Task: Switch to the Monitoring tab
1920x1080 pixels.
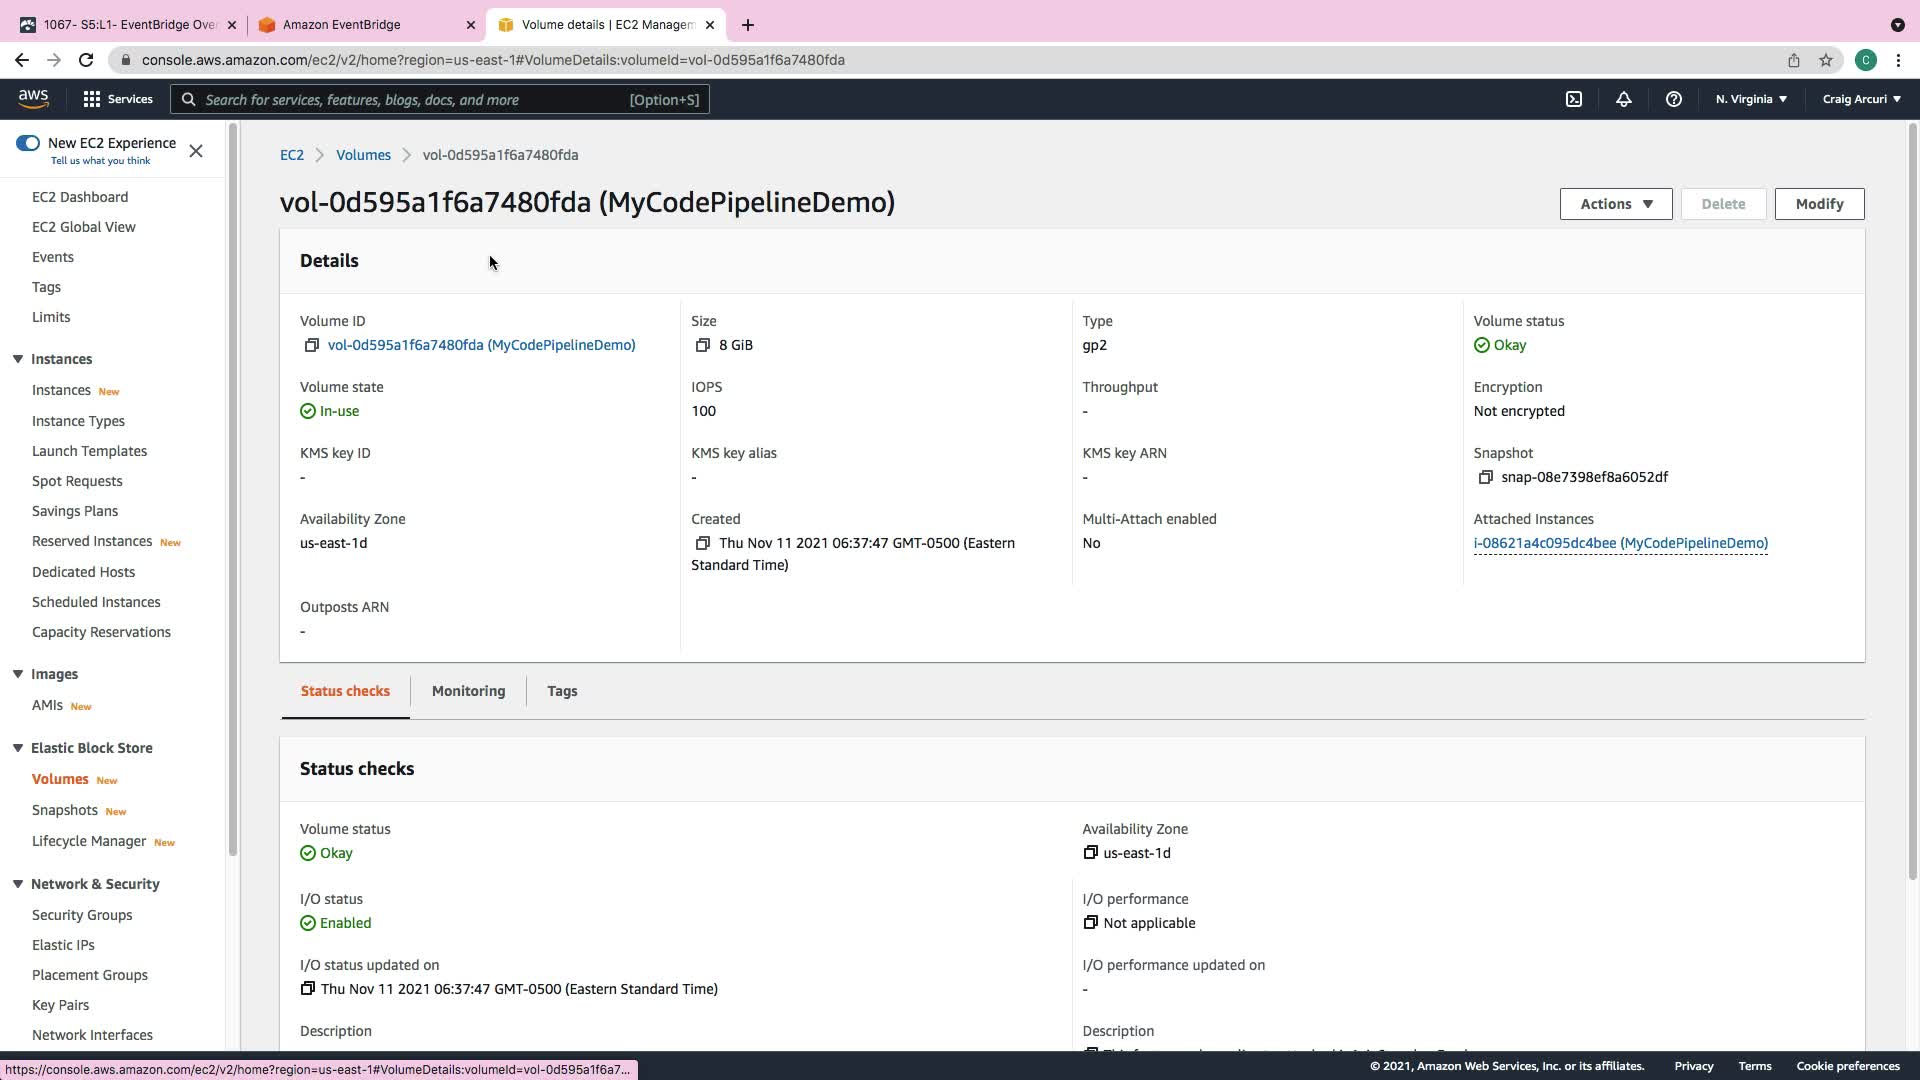Action: (x=468, y=691)
